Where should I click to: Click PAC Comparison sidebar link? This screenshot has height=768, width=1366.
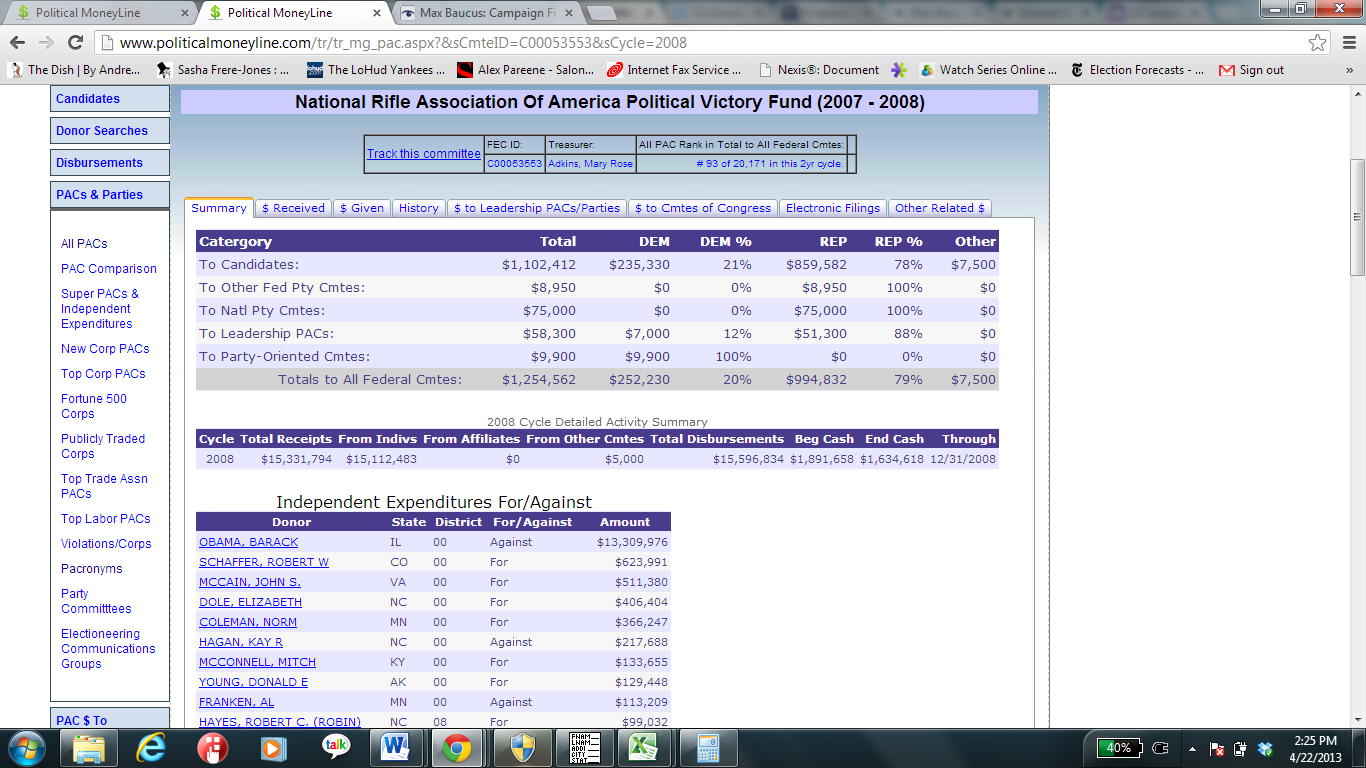click(x=109, y=269)
